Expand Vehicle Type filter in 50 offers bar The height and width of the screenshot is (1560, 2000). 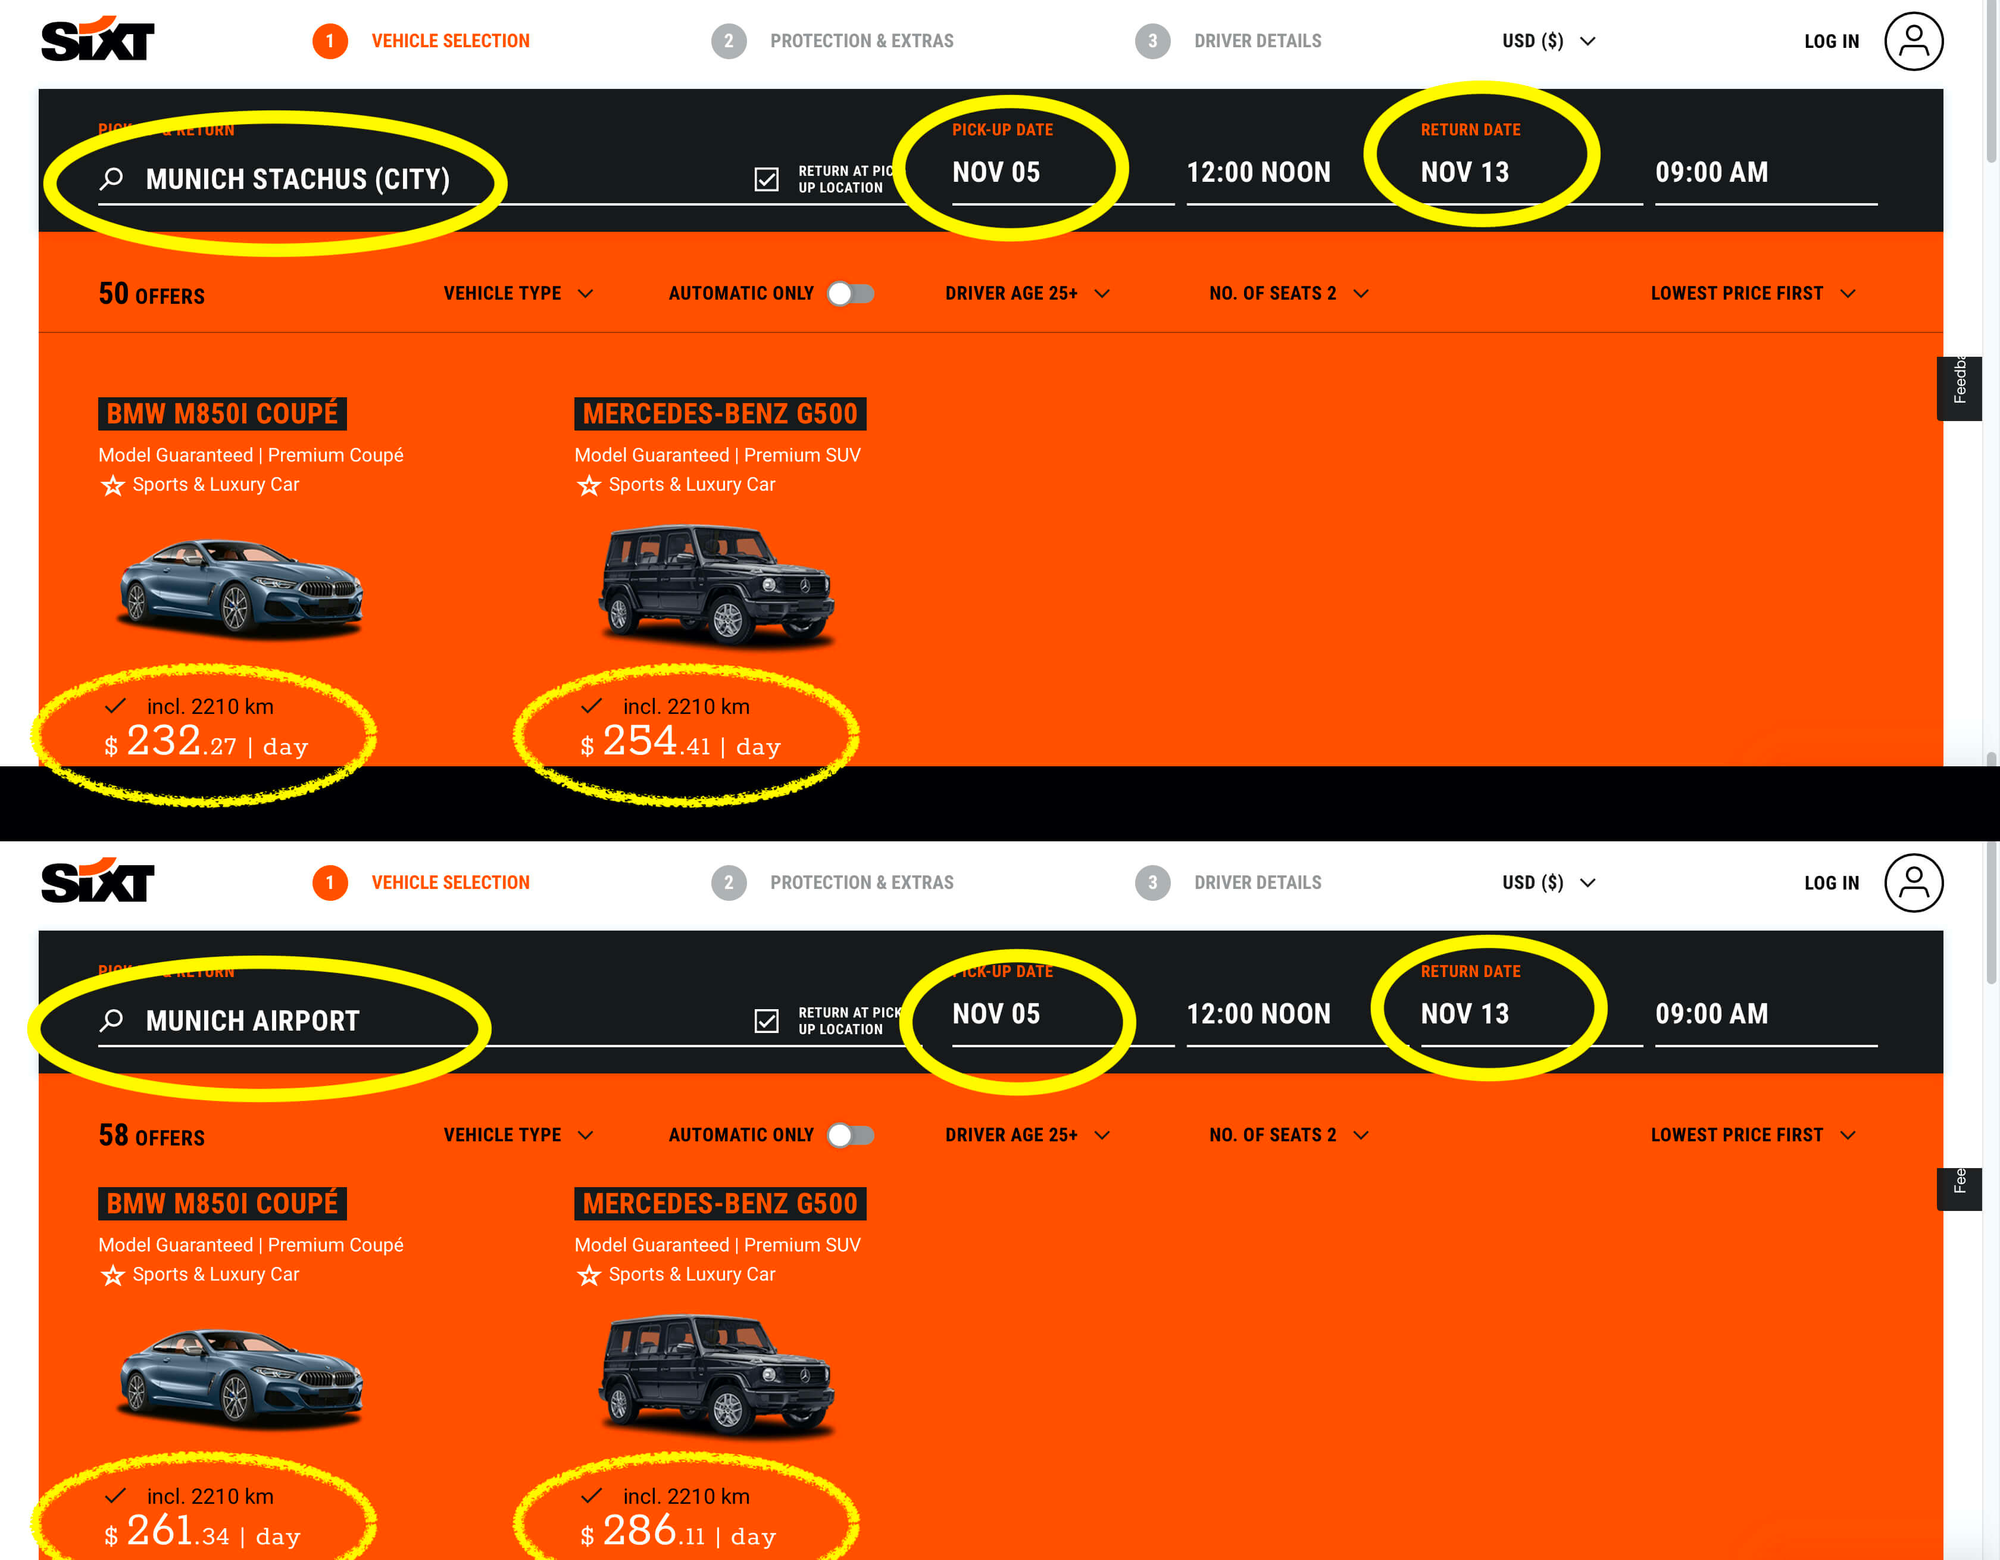click(518, 293)
